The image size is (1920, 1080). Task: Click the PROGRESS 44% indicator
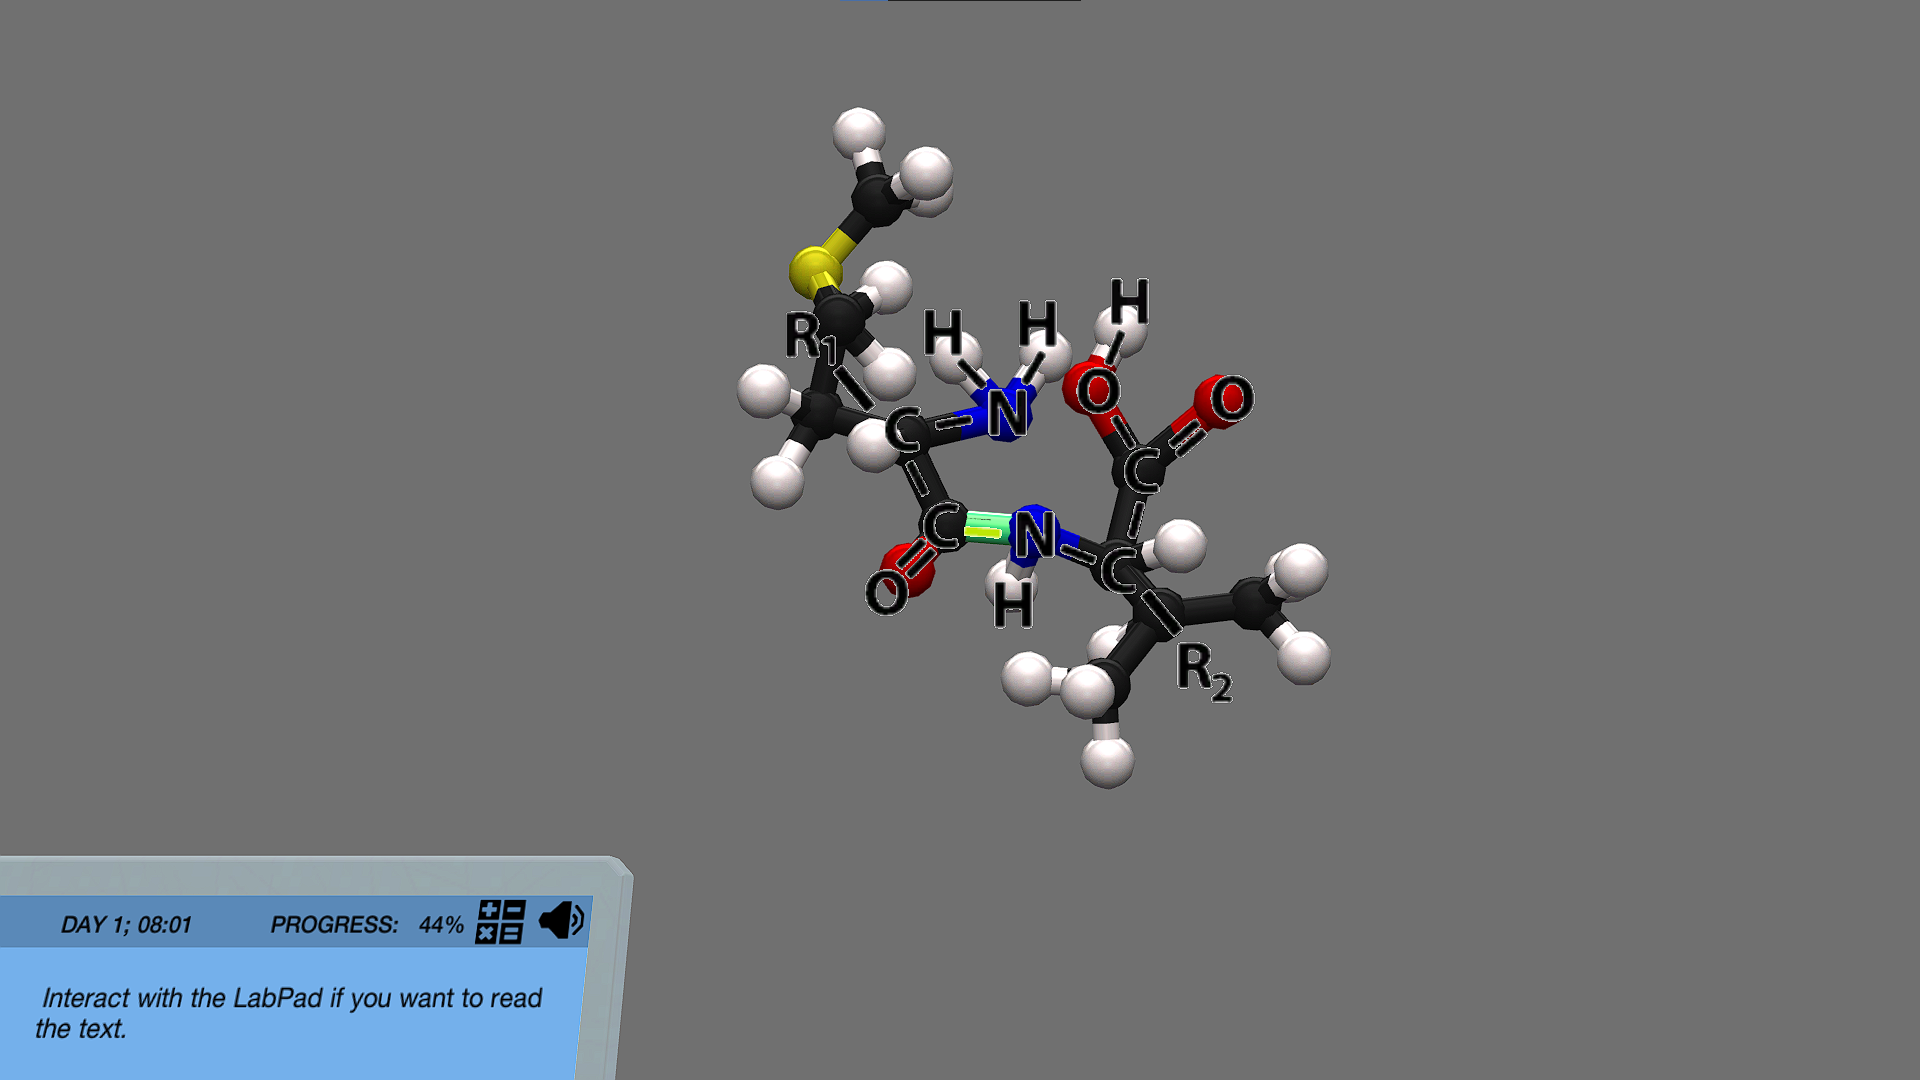[366, 924]
